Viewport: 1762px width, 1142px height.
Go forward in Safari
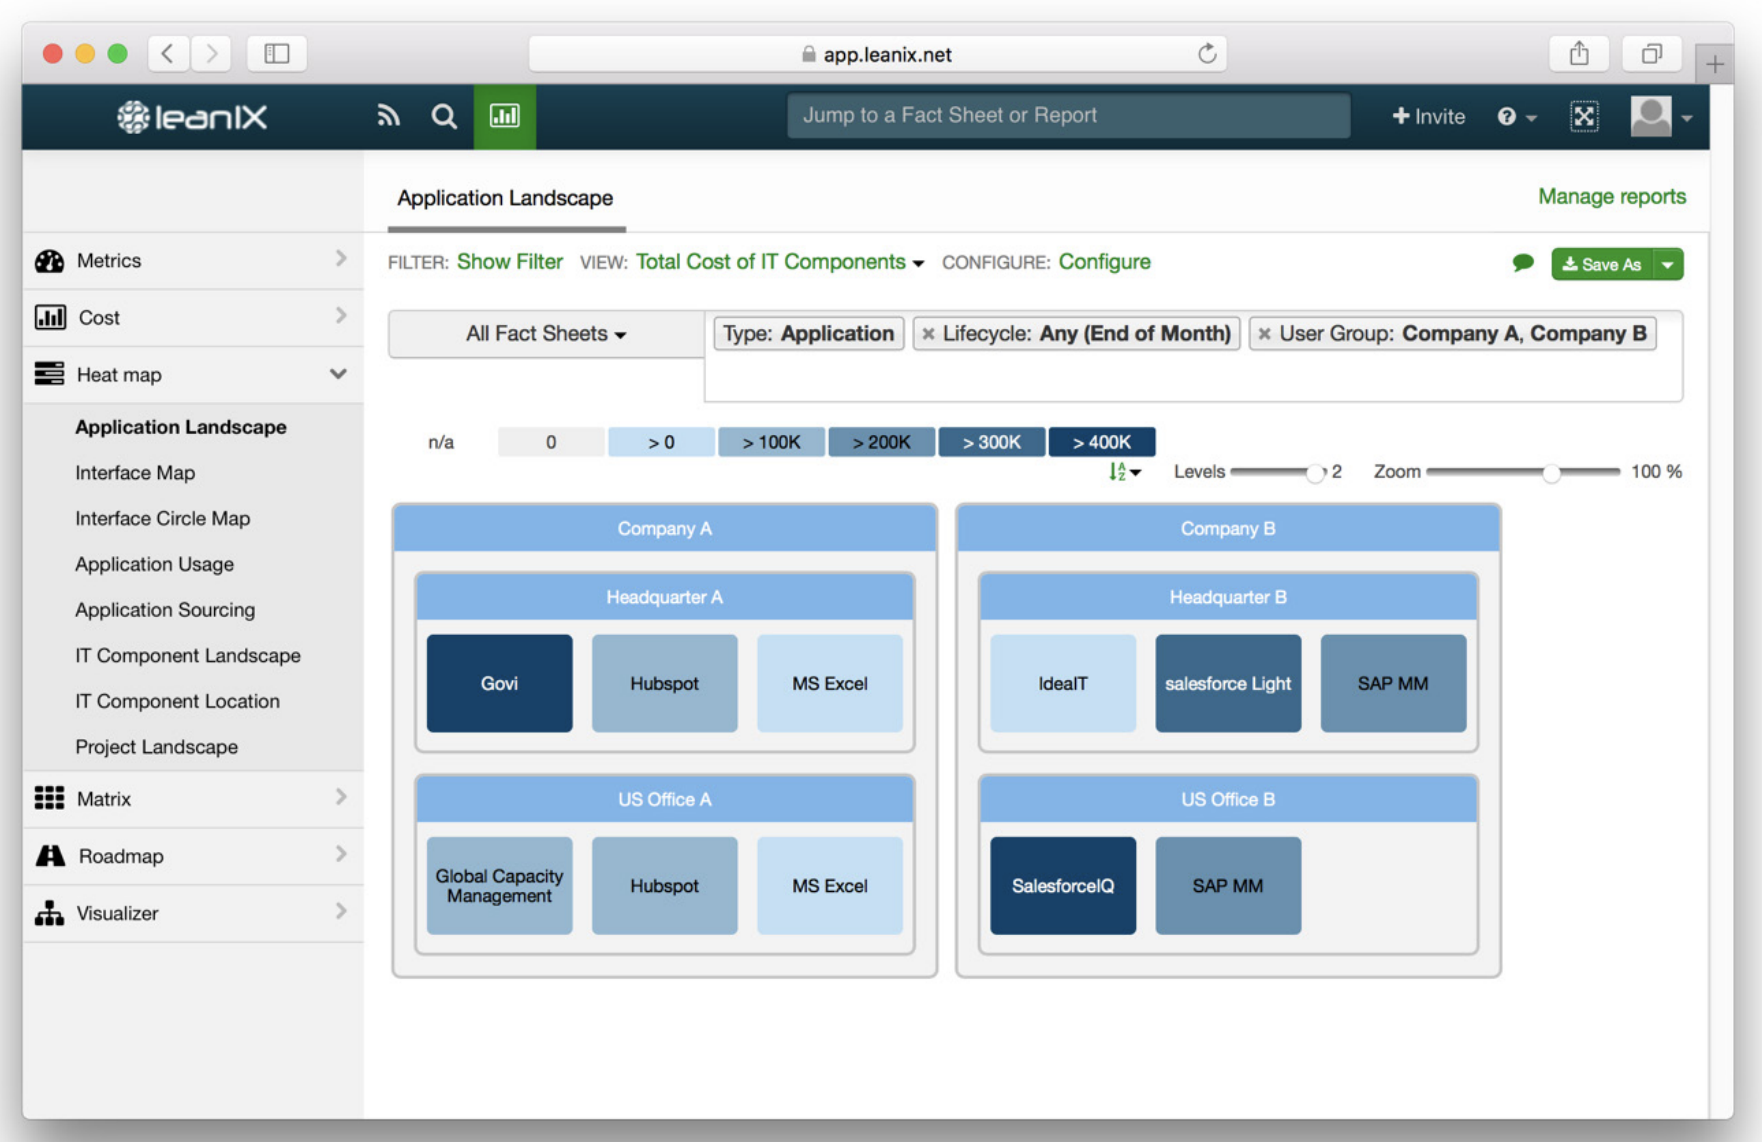(x=211, y=53)
